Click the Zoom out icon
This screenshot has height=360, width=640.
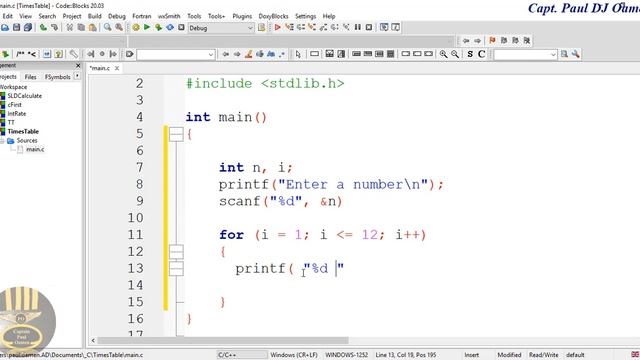click(455, 54)
